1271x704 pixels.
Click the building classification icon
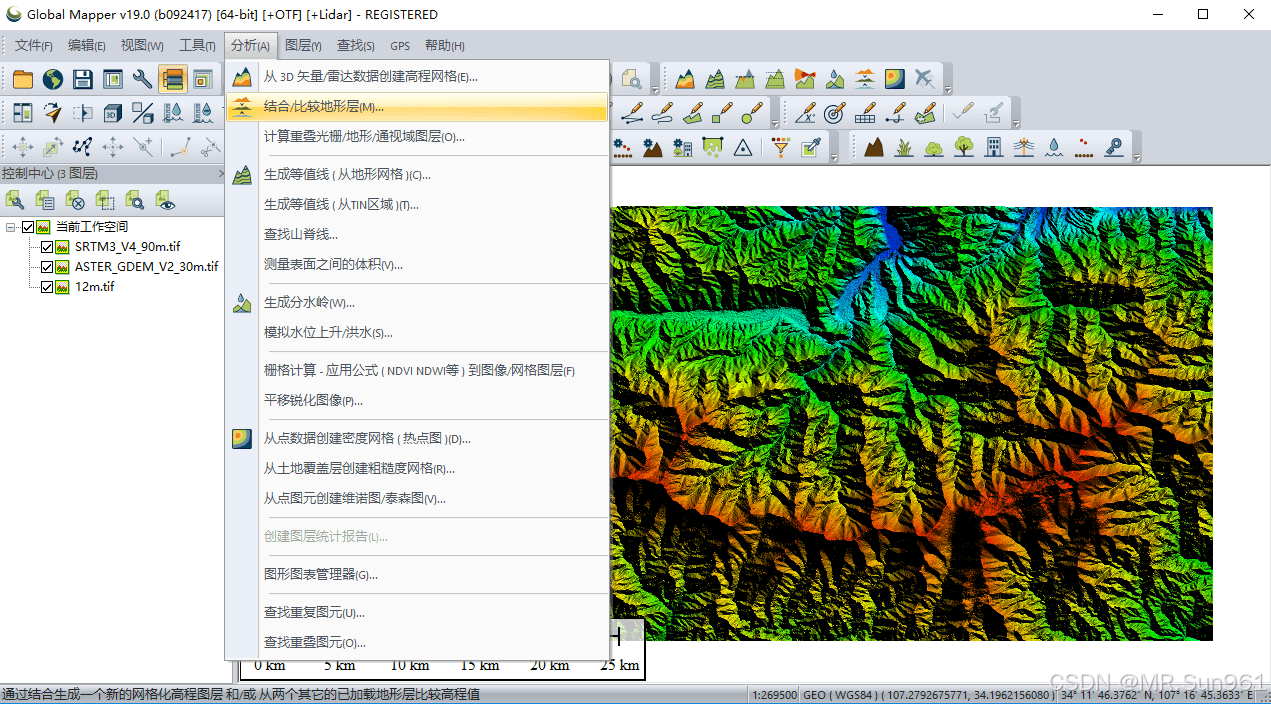[993, 147]
